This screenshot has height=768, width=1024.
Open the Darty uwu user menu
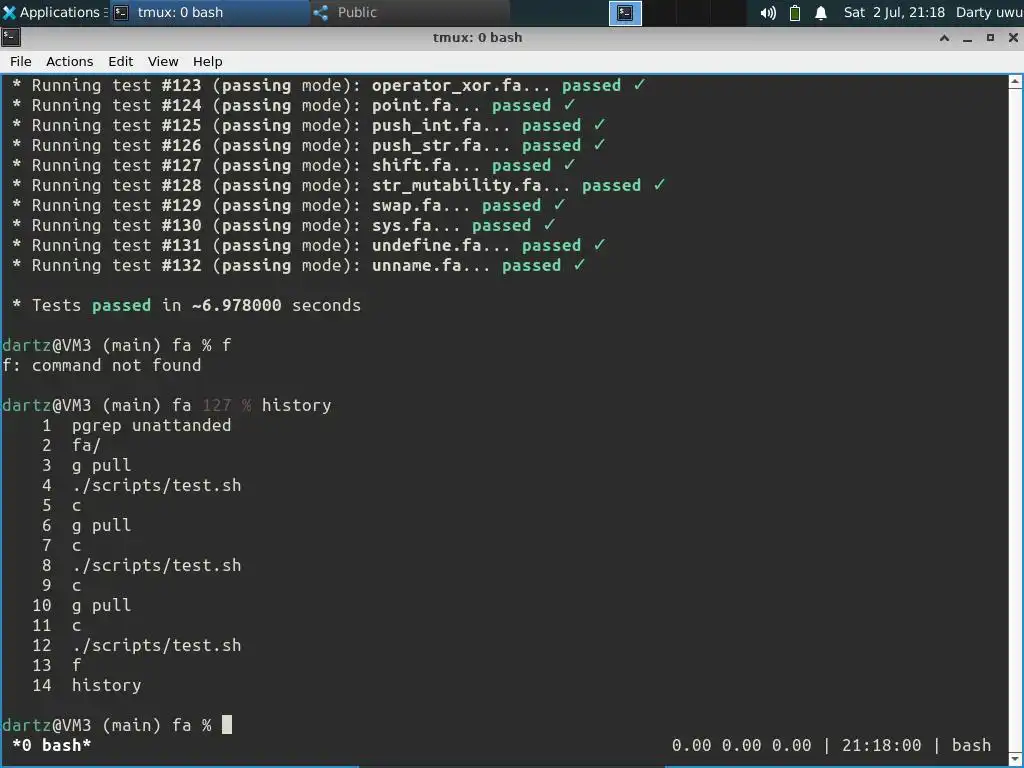[989, 12]
